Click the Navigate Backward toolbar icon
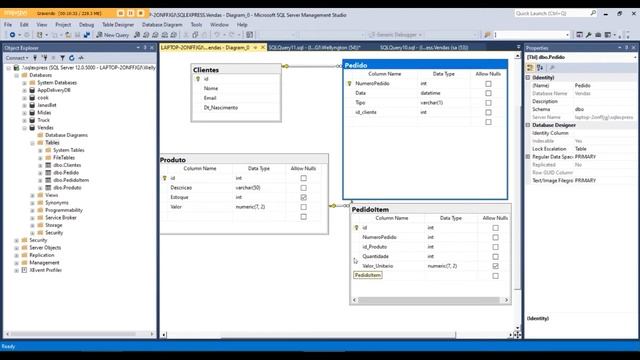This screenshot has height=360, width=640. coord(12,35)
